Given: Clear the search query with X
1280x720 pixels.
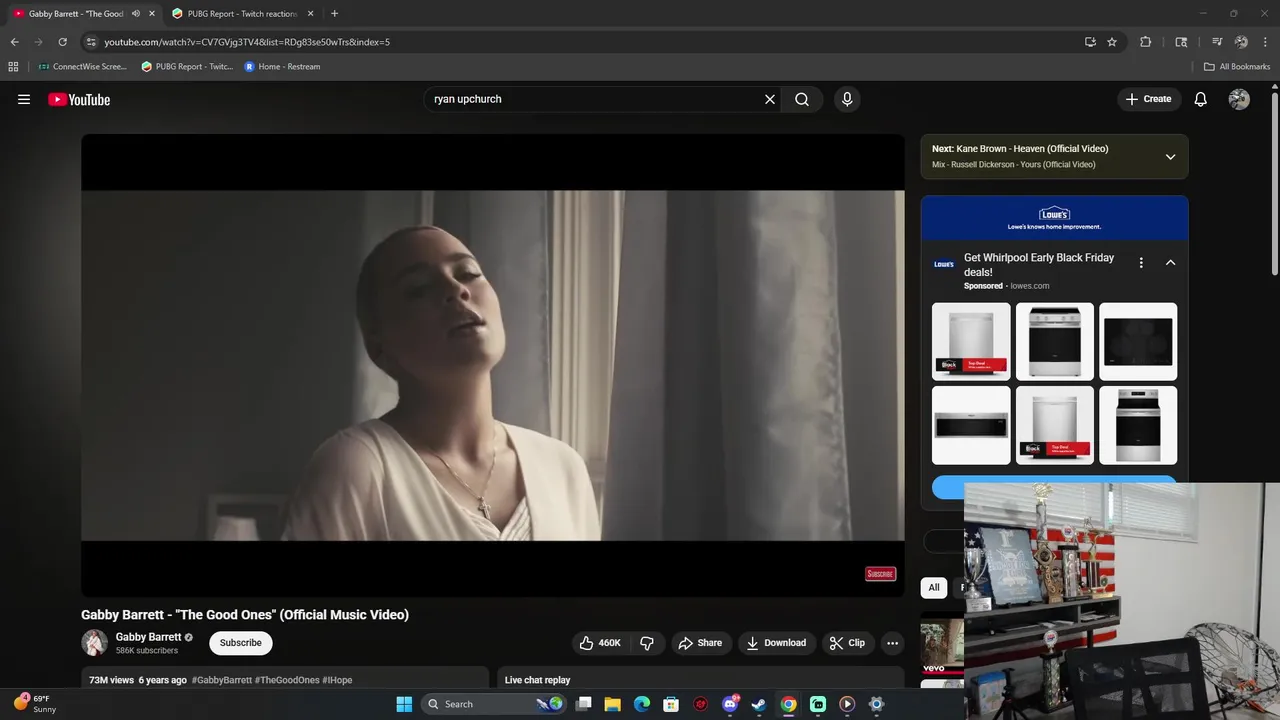Looking at the screenshot, I should click(x=770, y=99).
